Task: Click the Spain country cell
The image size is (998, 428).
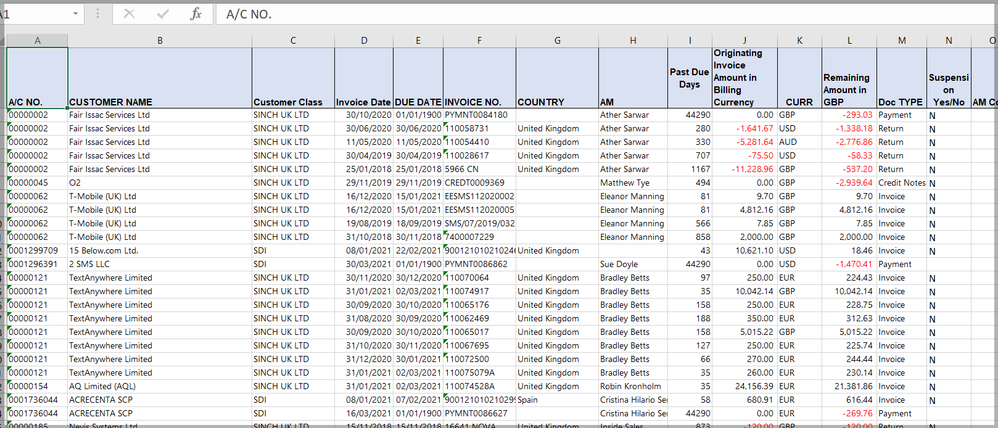Action: 557,399
